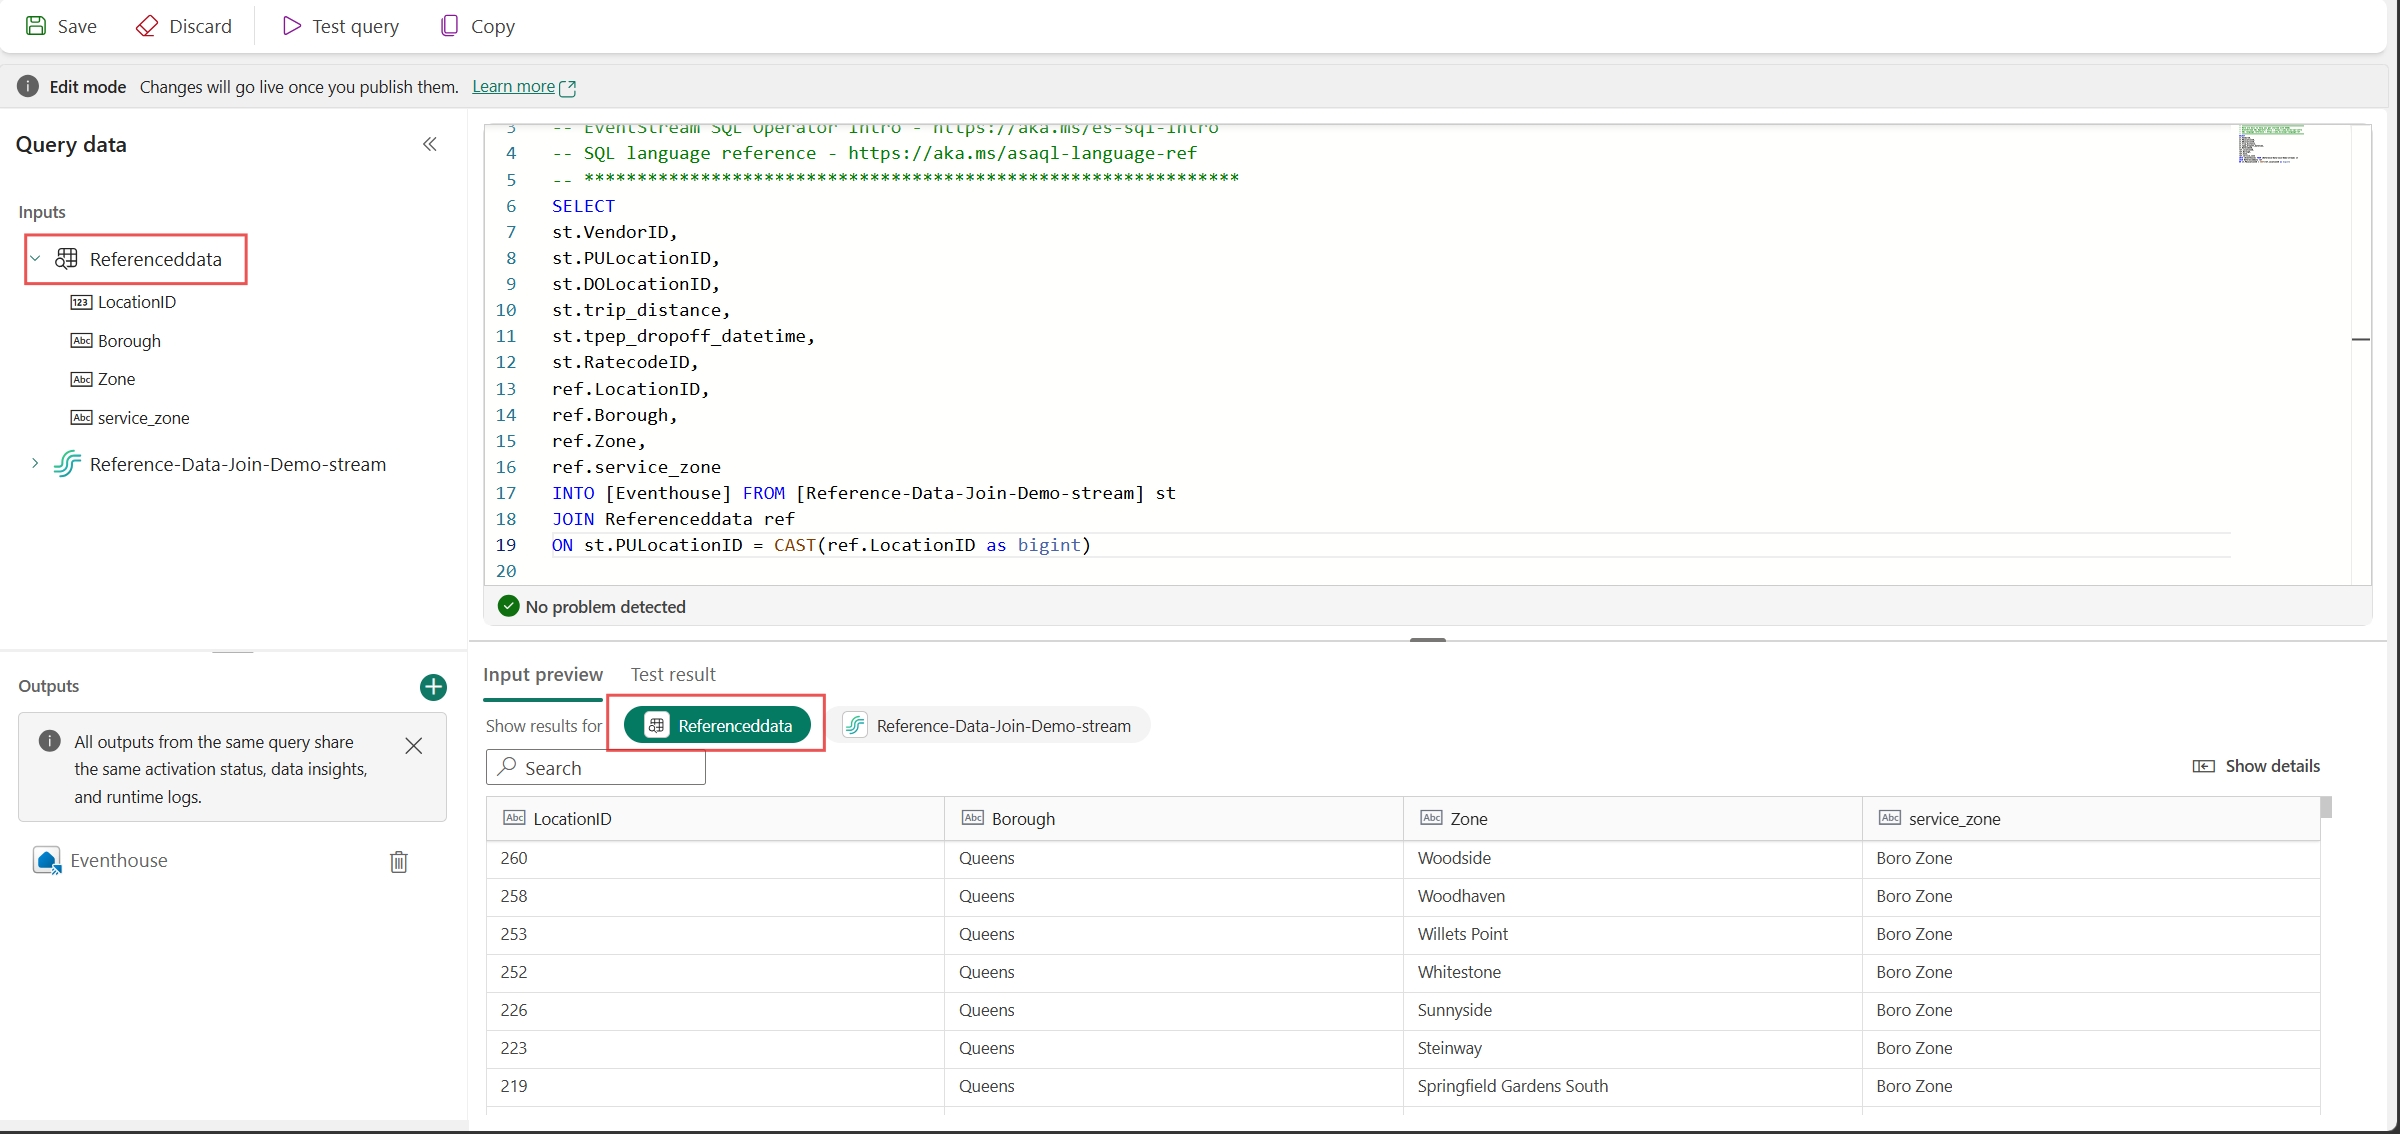This screenshot has height=1134, width=2400.
Task: Collapse the Referenceddata input tree
Action: pyautogui.click(x=35, y=259)
